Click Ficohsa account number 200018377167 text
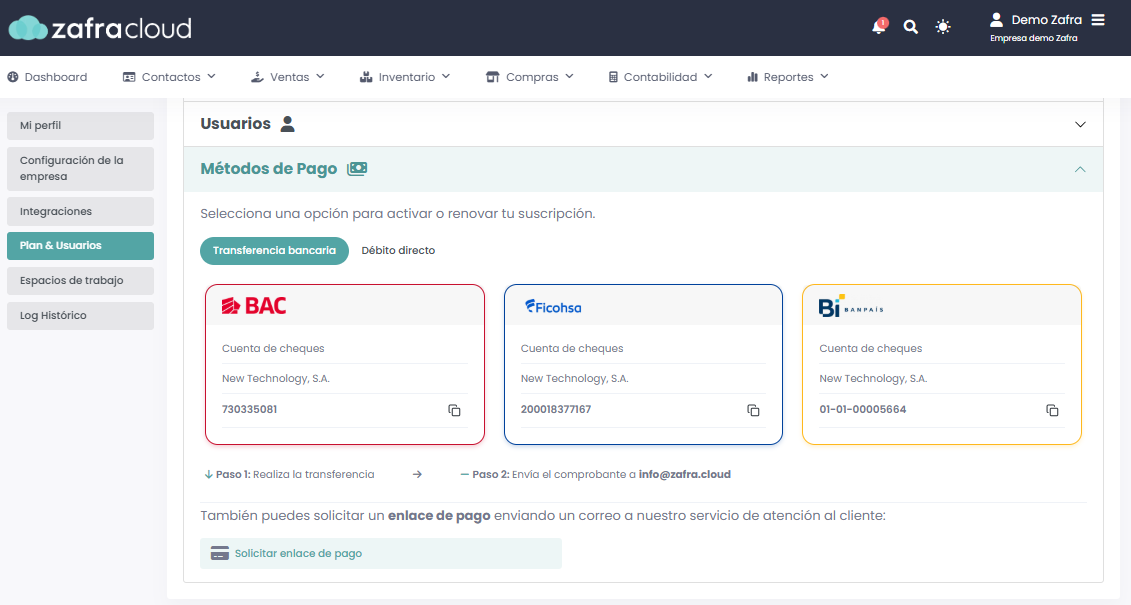The height and width of the screenshot is (605, 1131). [555, 410]
